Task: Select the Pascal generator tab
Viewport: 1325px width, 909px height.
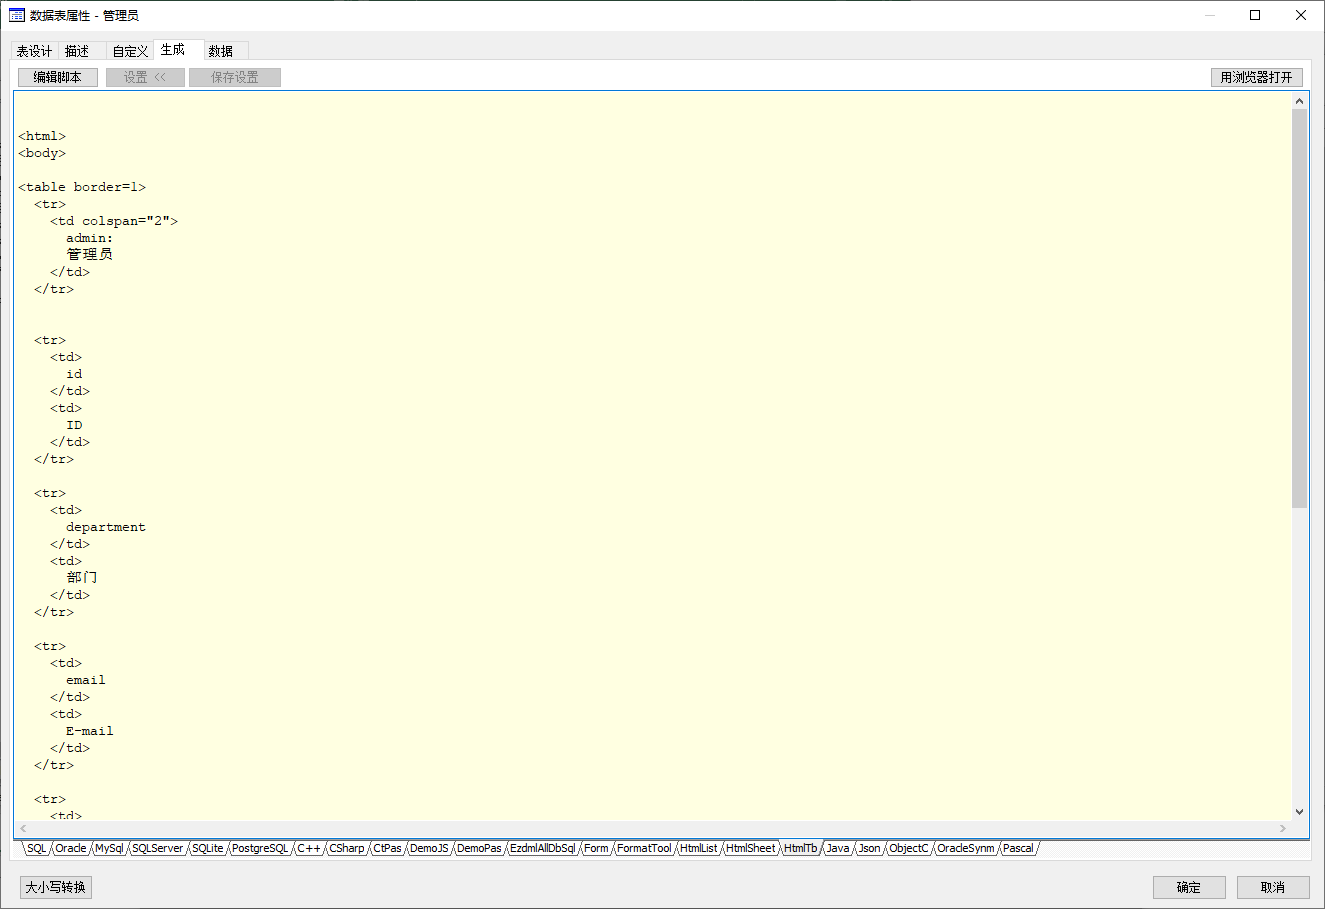Action: click(x=1018, y=848)
